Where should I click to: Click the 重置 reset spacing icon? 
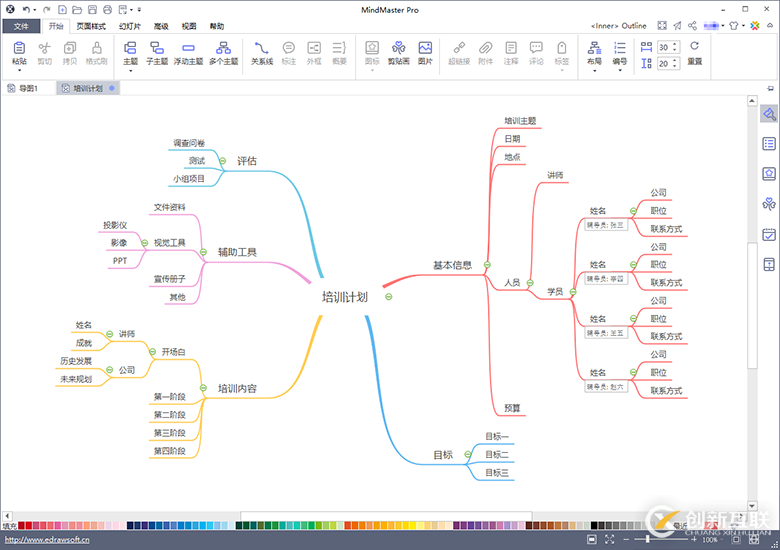(694, 53)
